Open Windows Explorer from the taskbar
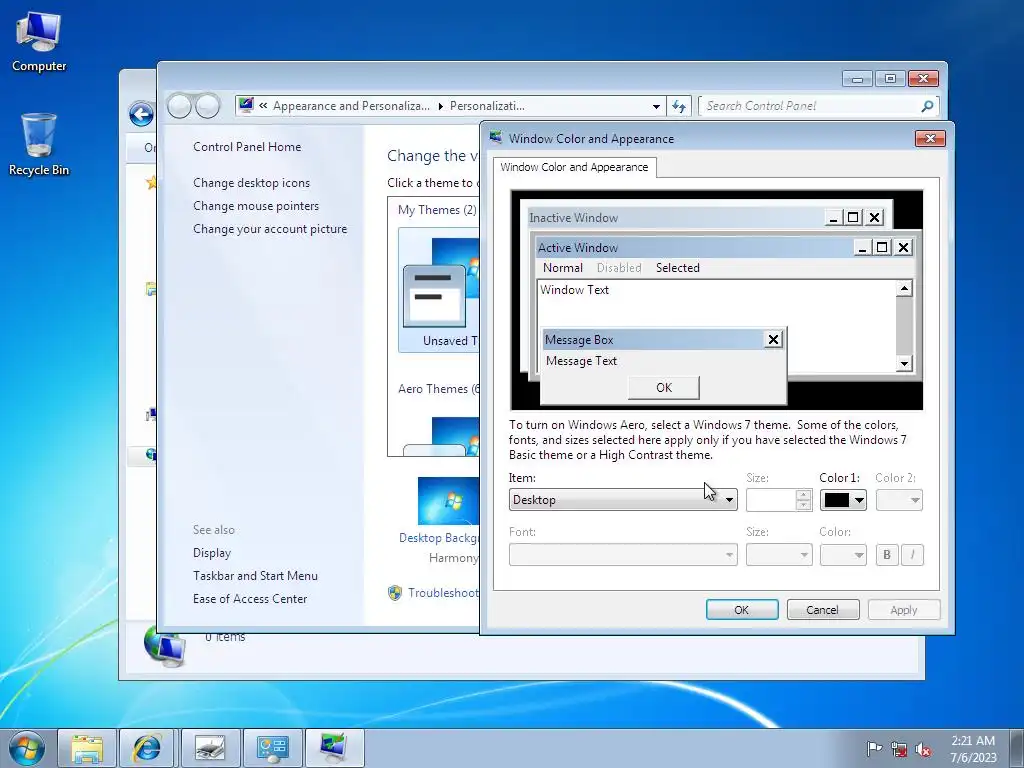1024x768 pixels. point(87,748)
